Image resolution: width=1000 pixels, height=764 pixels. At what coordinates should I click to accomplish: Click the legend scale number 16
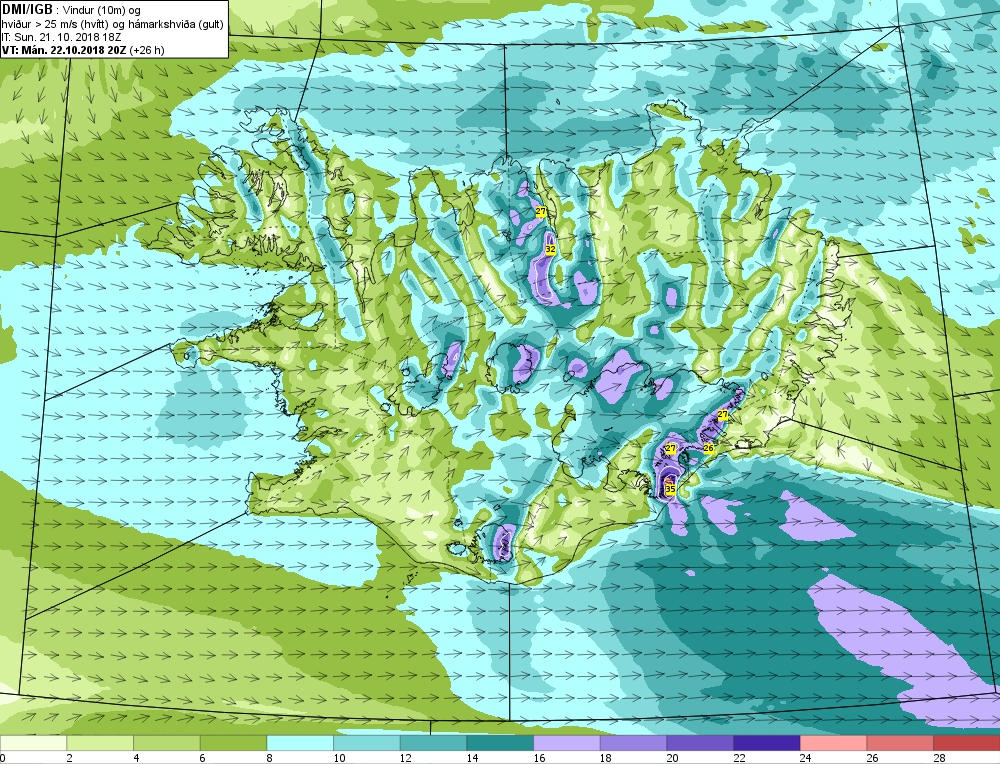pos(540,758)
